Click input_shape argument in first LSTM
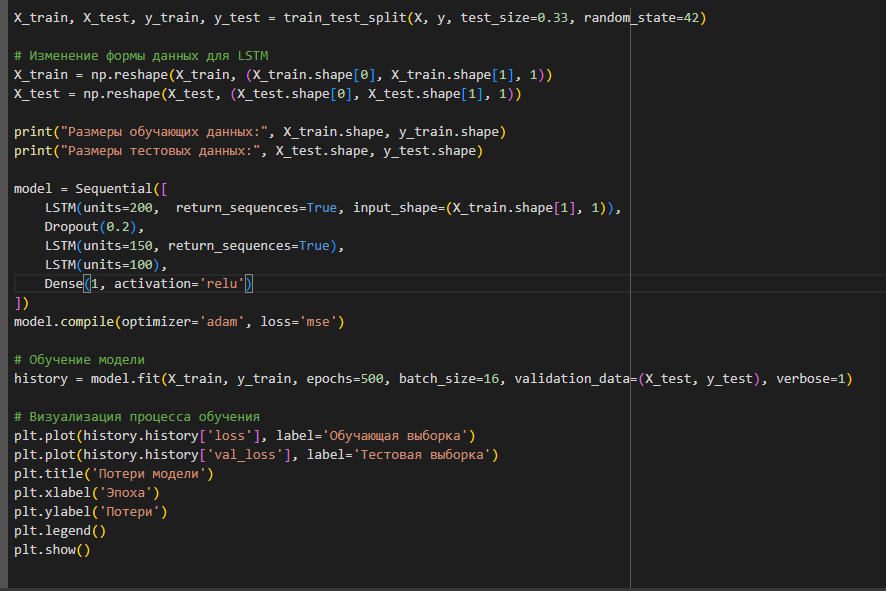 click(483, 208)
